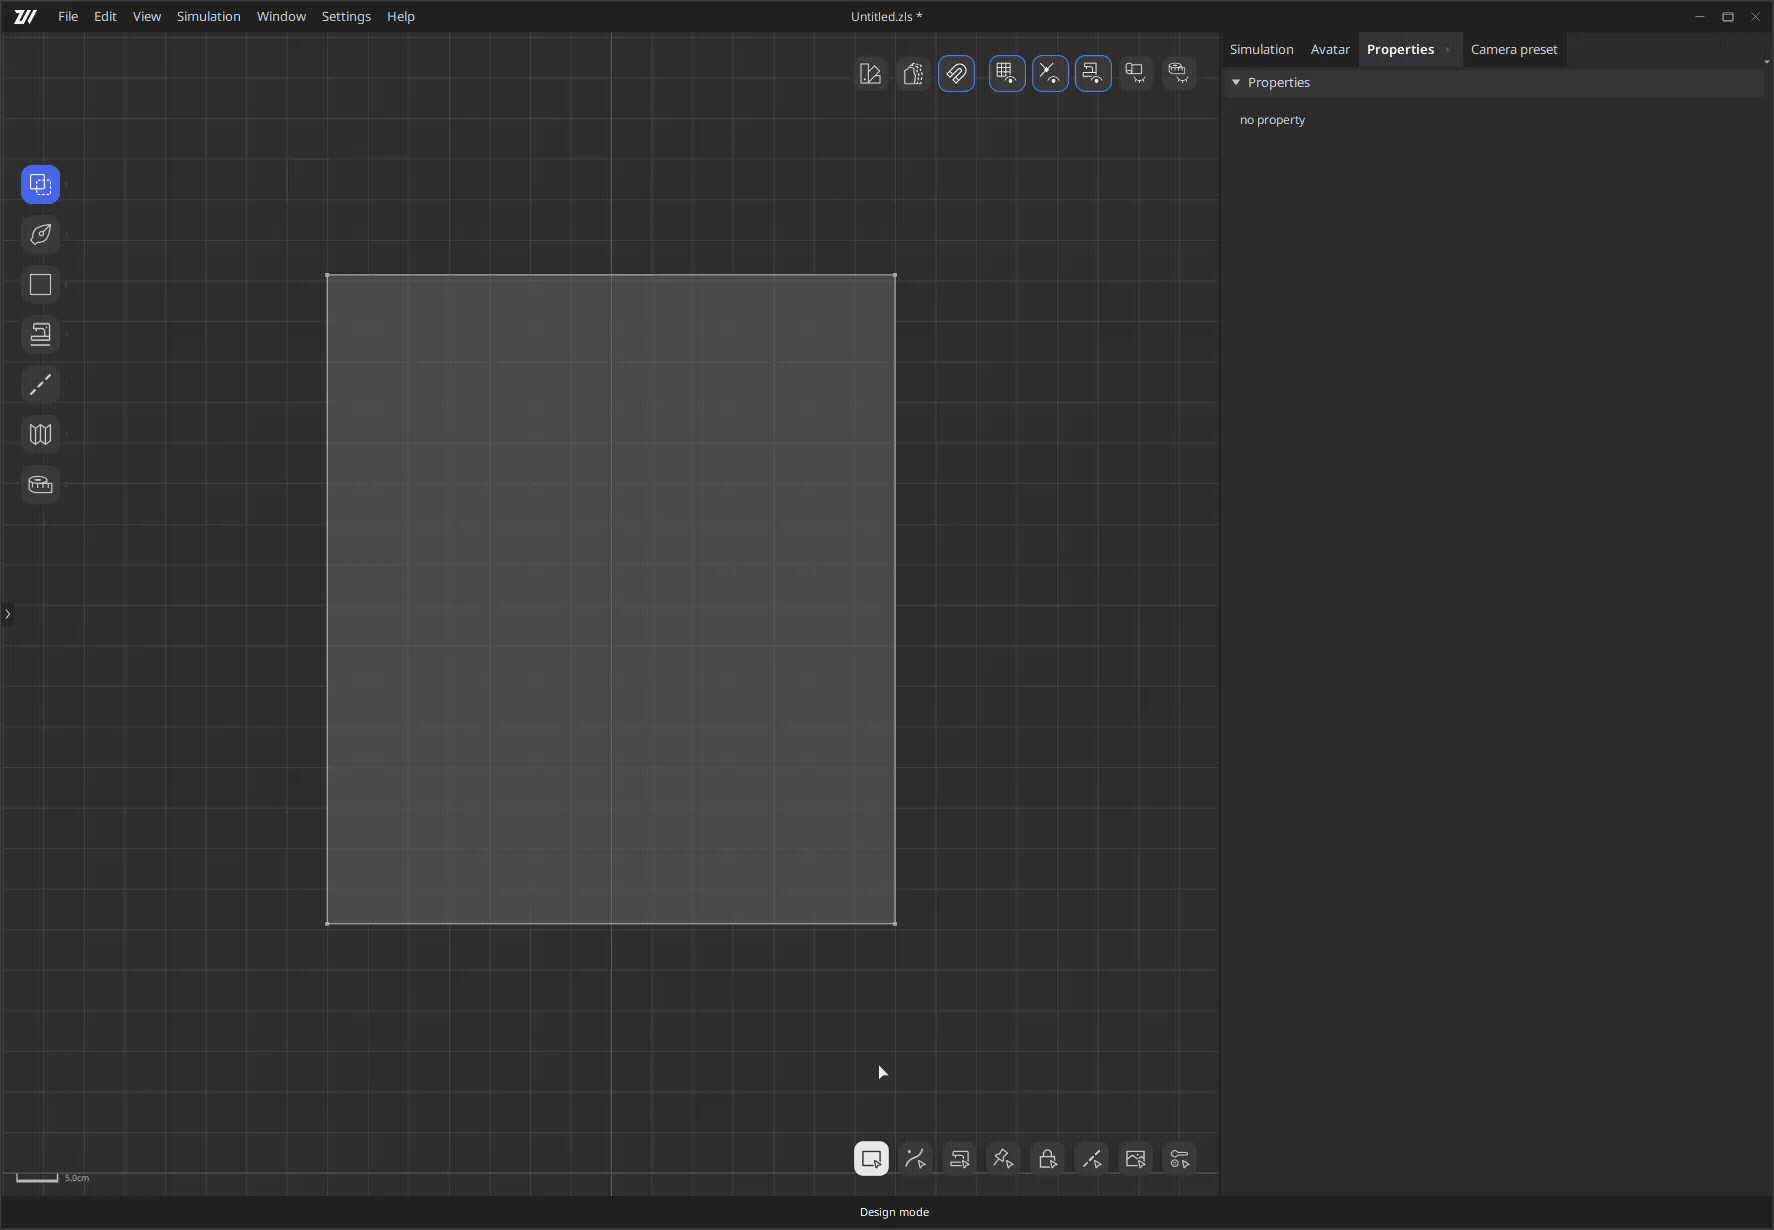1774x1230 pixels.
Task: Click the pin selection filter icon
Action: (x=1003, y=1159)
